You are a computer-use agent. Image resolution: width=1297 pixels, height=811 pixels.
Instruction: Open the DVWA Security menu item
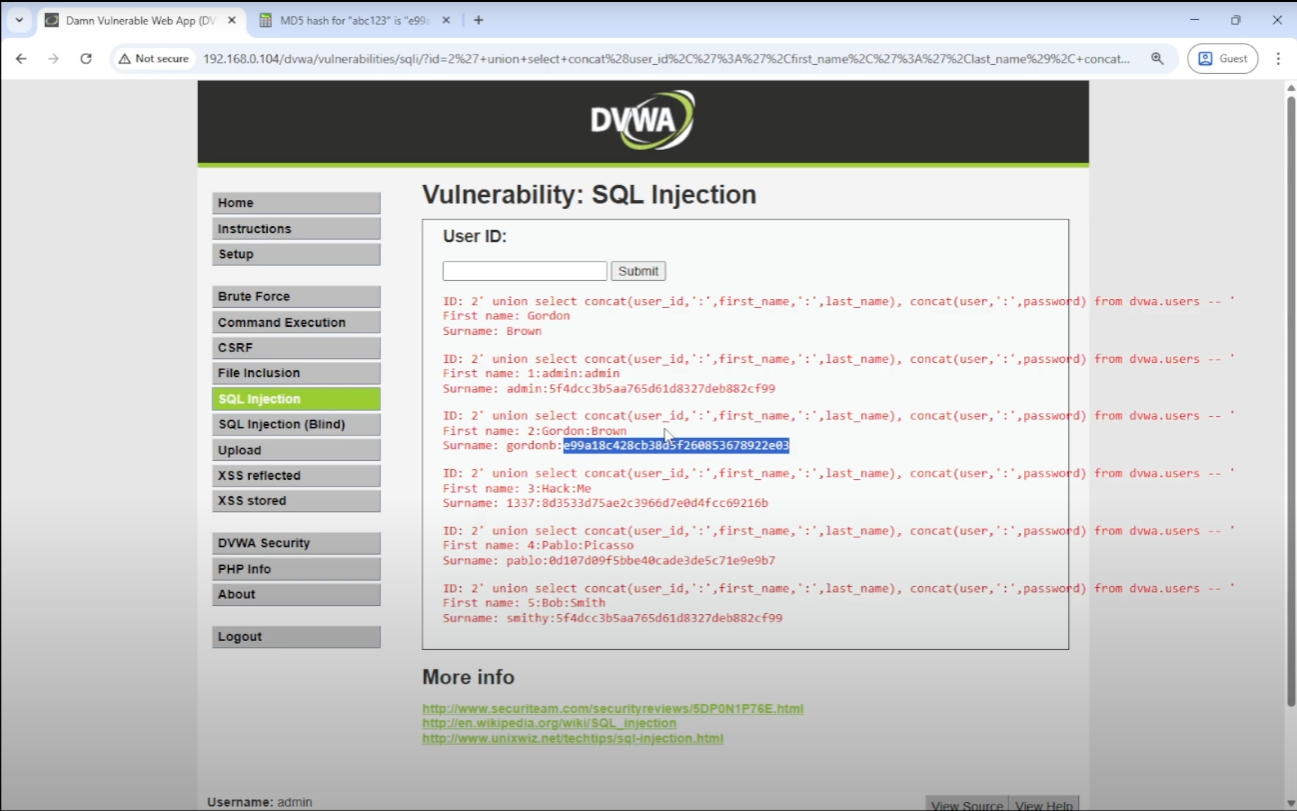pos(296,543)
